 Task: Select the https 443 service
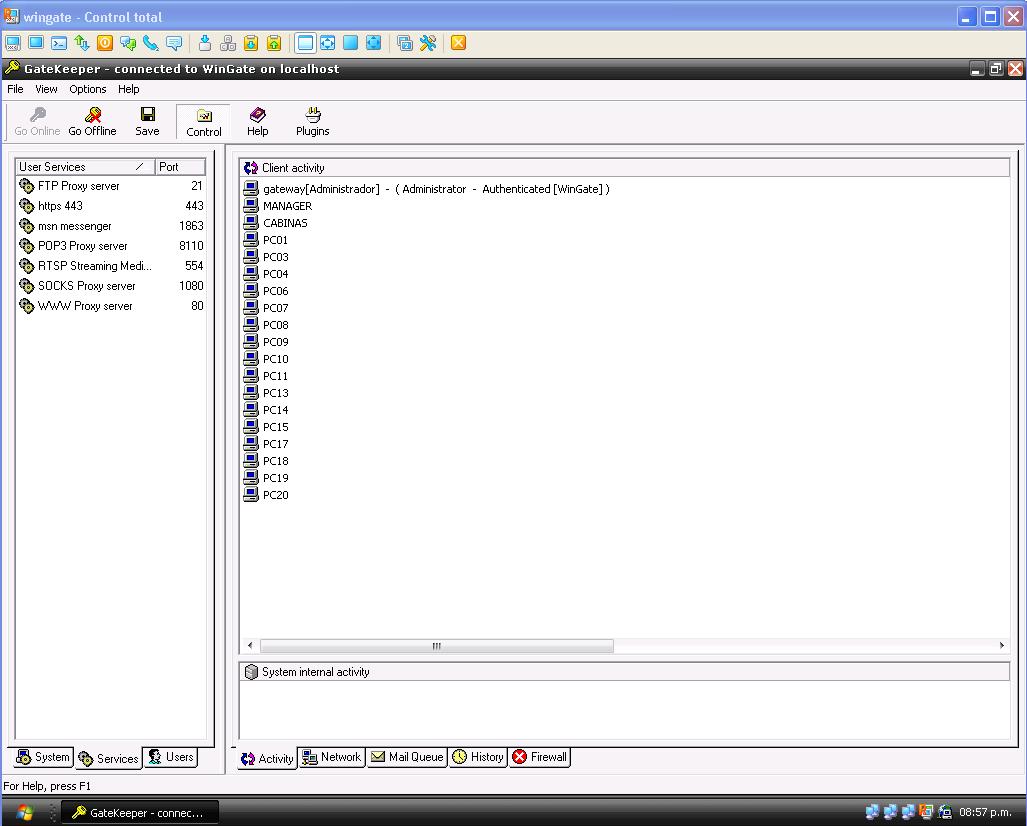point(110,206)
